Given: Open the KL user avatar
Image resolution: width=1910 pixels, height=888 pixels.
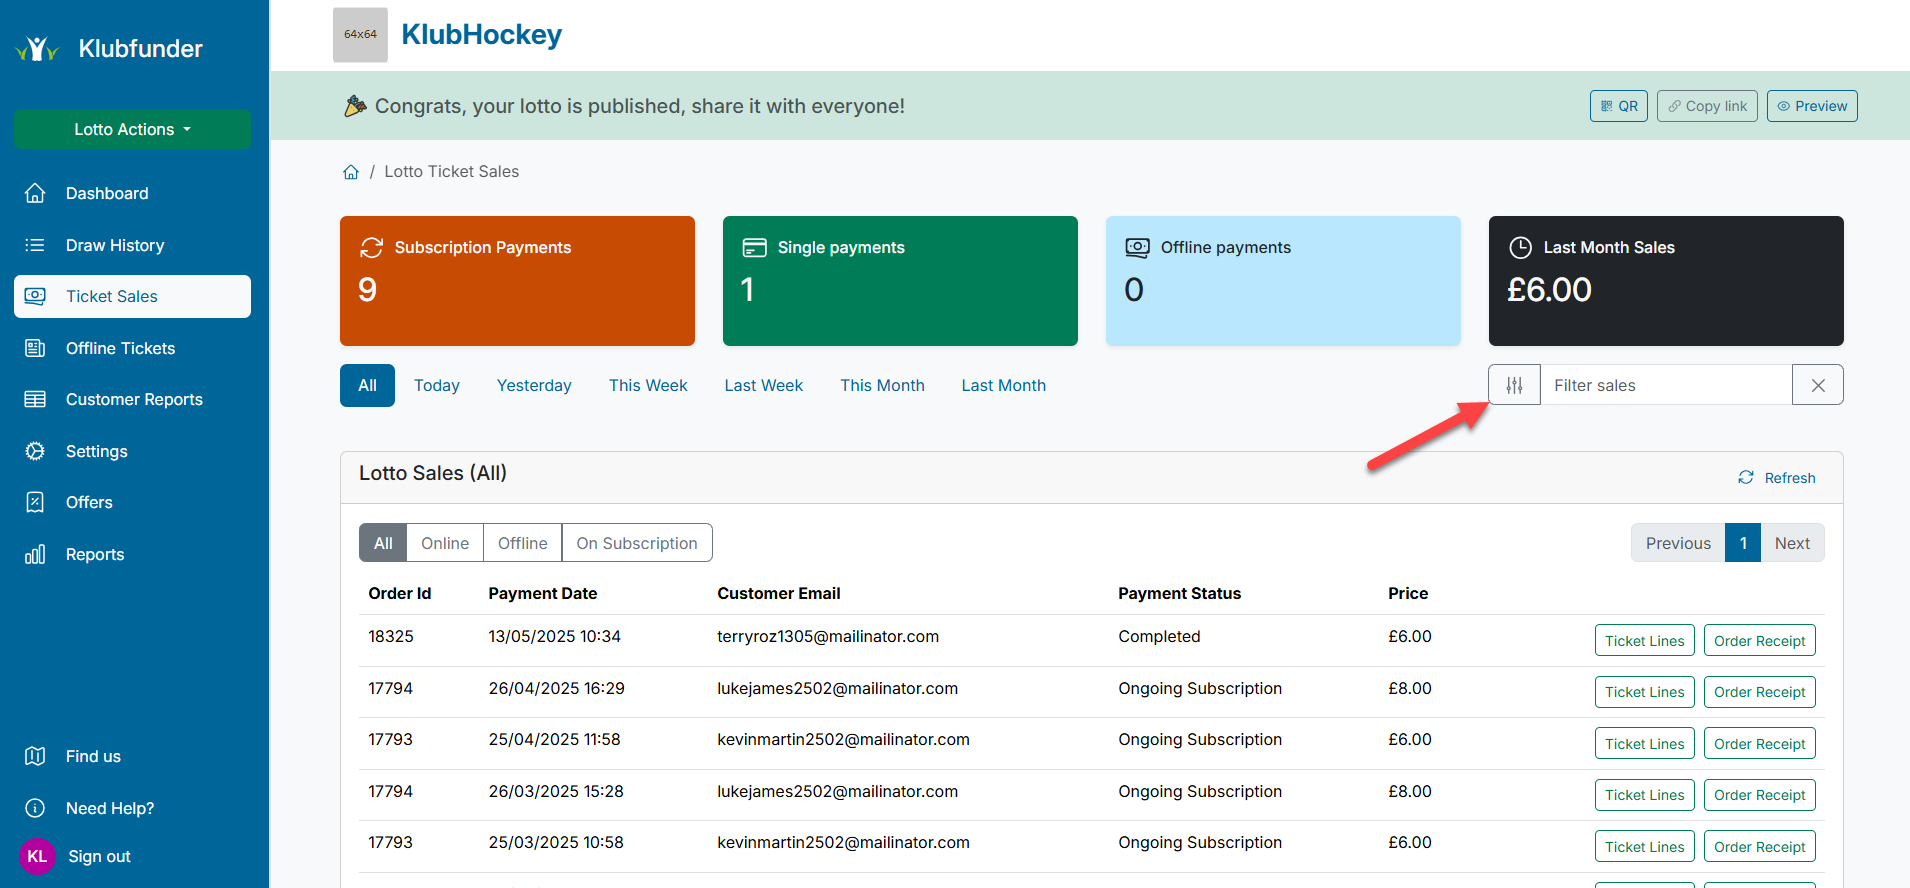Looking at the screenshot, I should pos(37,856).
